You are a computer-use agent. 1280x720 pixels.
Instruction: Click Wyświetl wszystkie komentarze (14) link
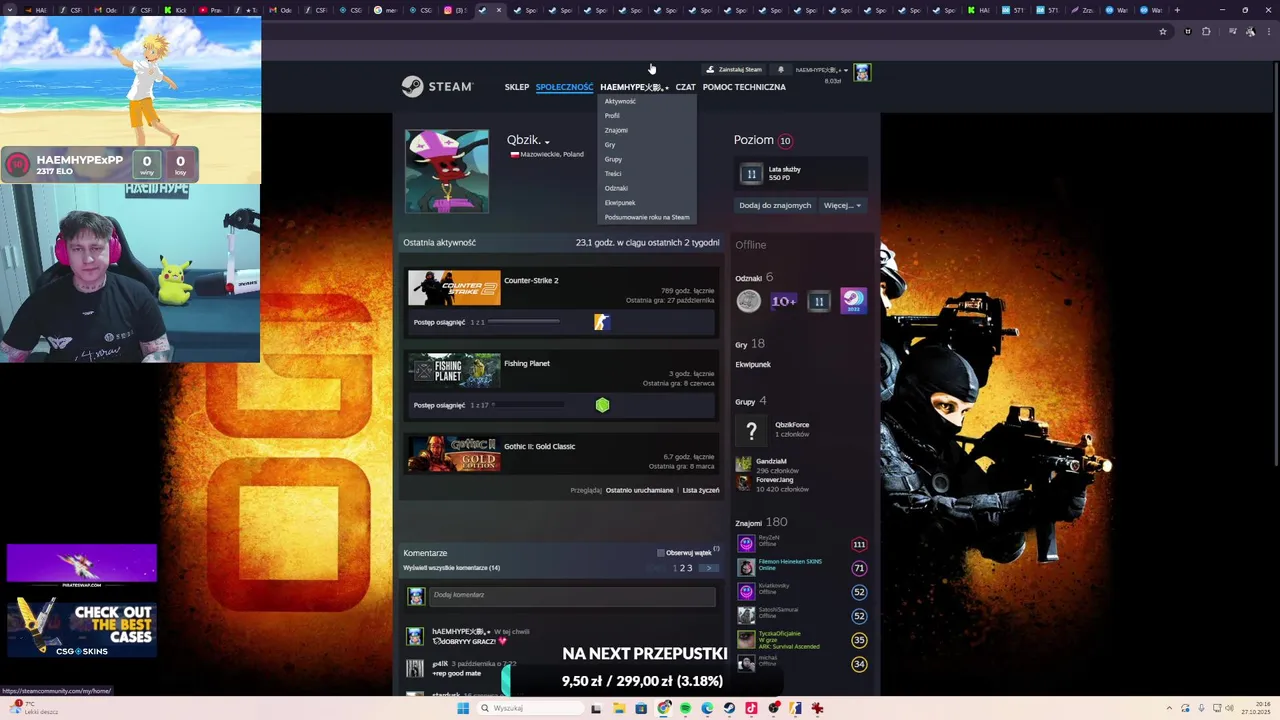[452, 568]
